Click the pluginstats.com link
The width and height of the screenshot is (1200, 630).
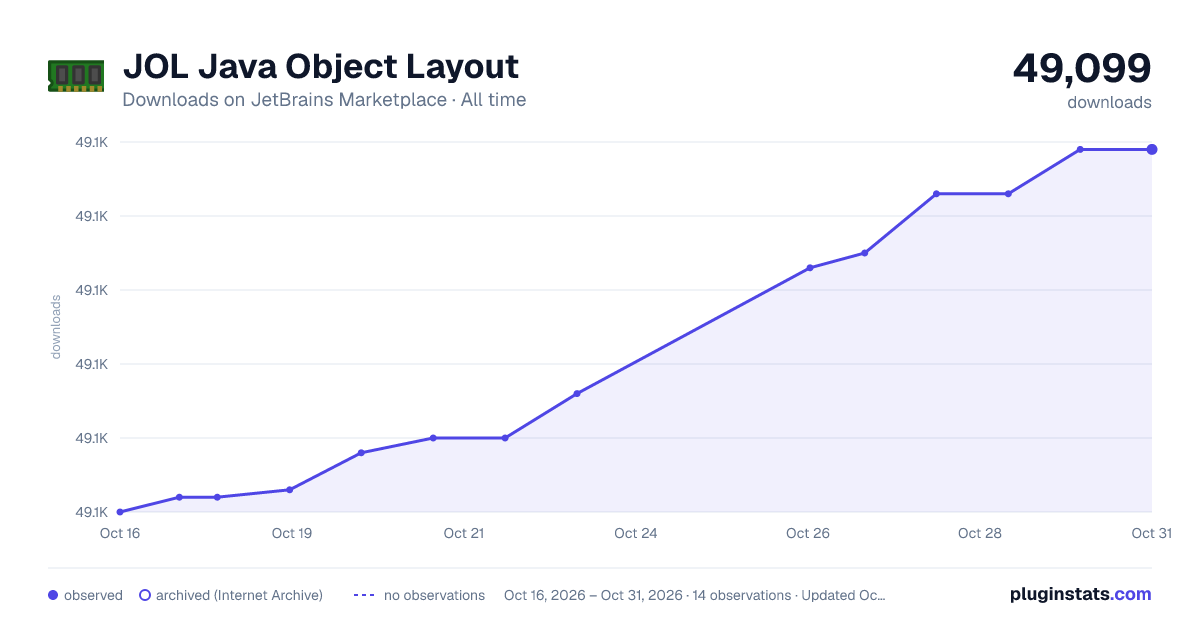click(x=1080, y=594)
